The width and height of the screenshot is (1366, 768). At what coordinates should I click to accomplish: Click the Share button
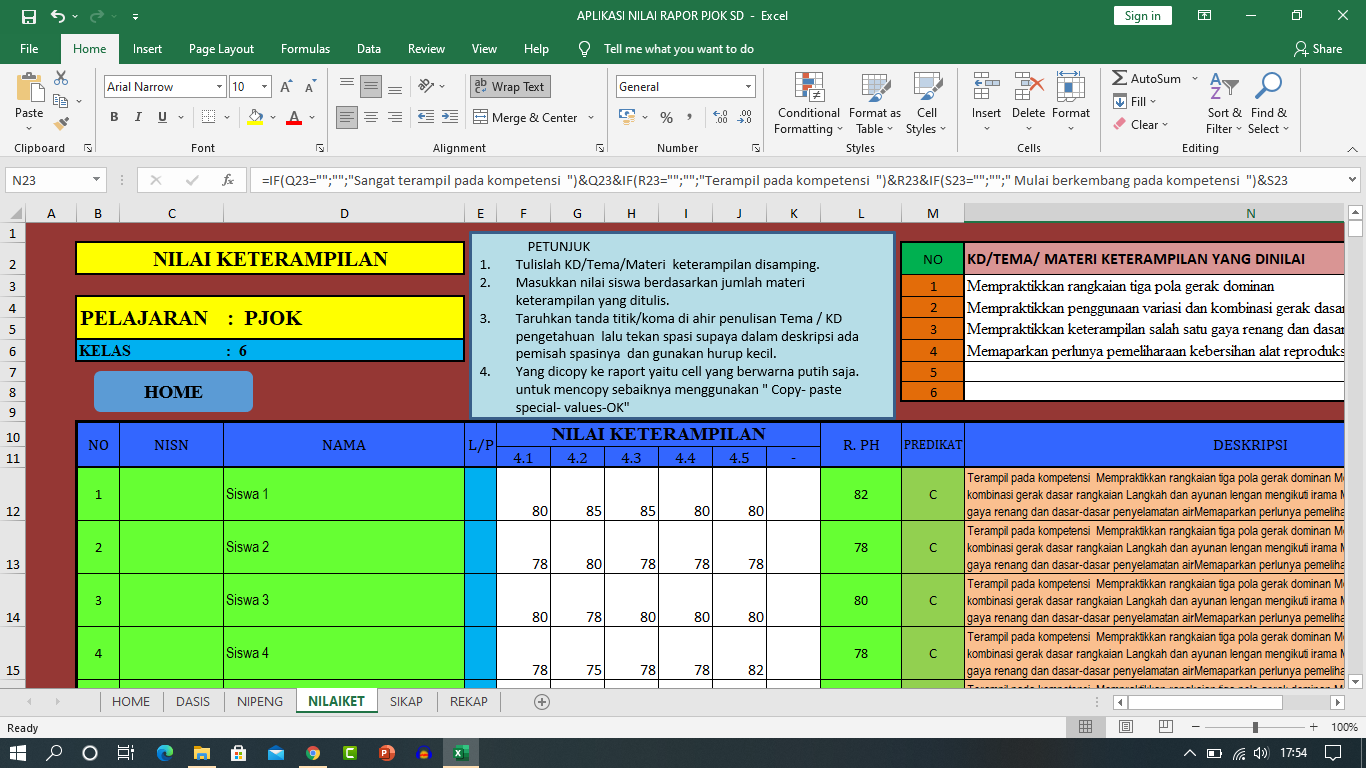(1317, 49)
